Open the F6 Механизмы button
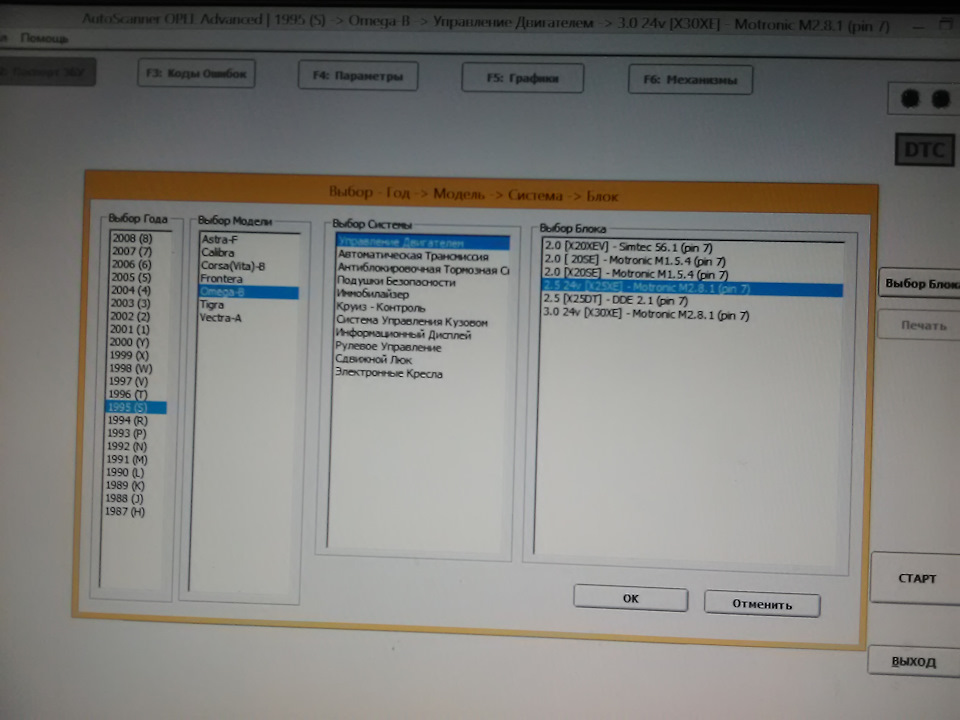 click(x=690, y=80)
